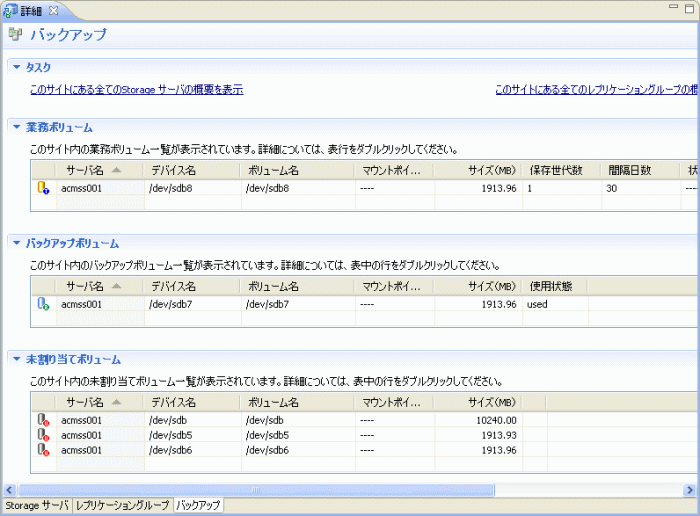The height and width of the screenshot is (516, 700).
Task: Sort 業務ボリューム table by デバイス名
Action: tap(192, 170)
